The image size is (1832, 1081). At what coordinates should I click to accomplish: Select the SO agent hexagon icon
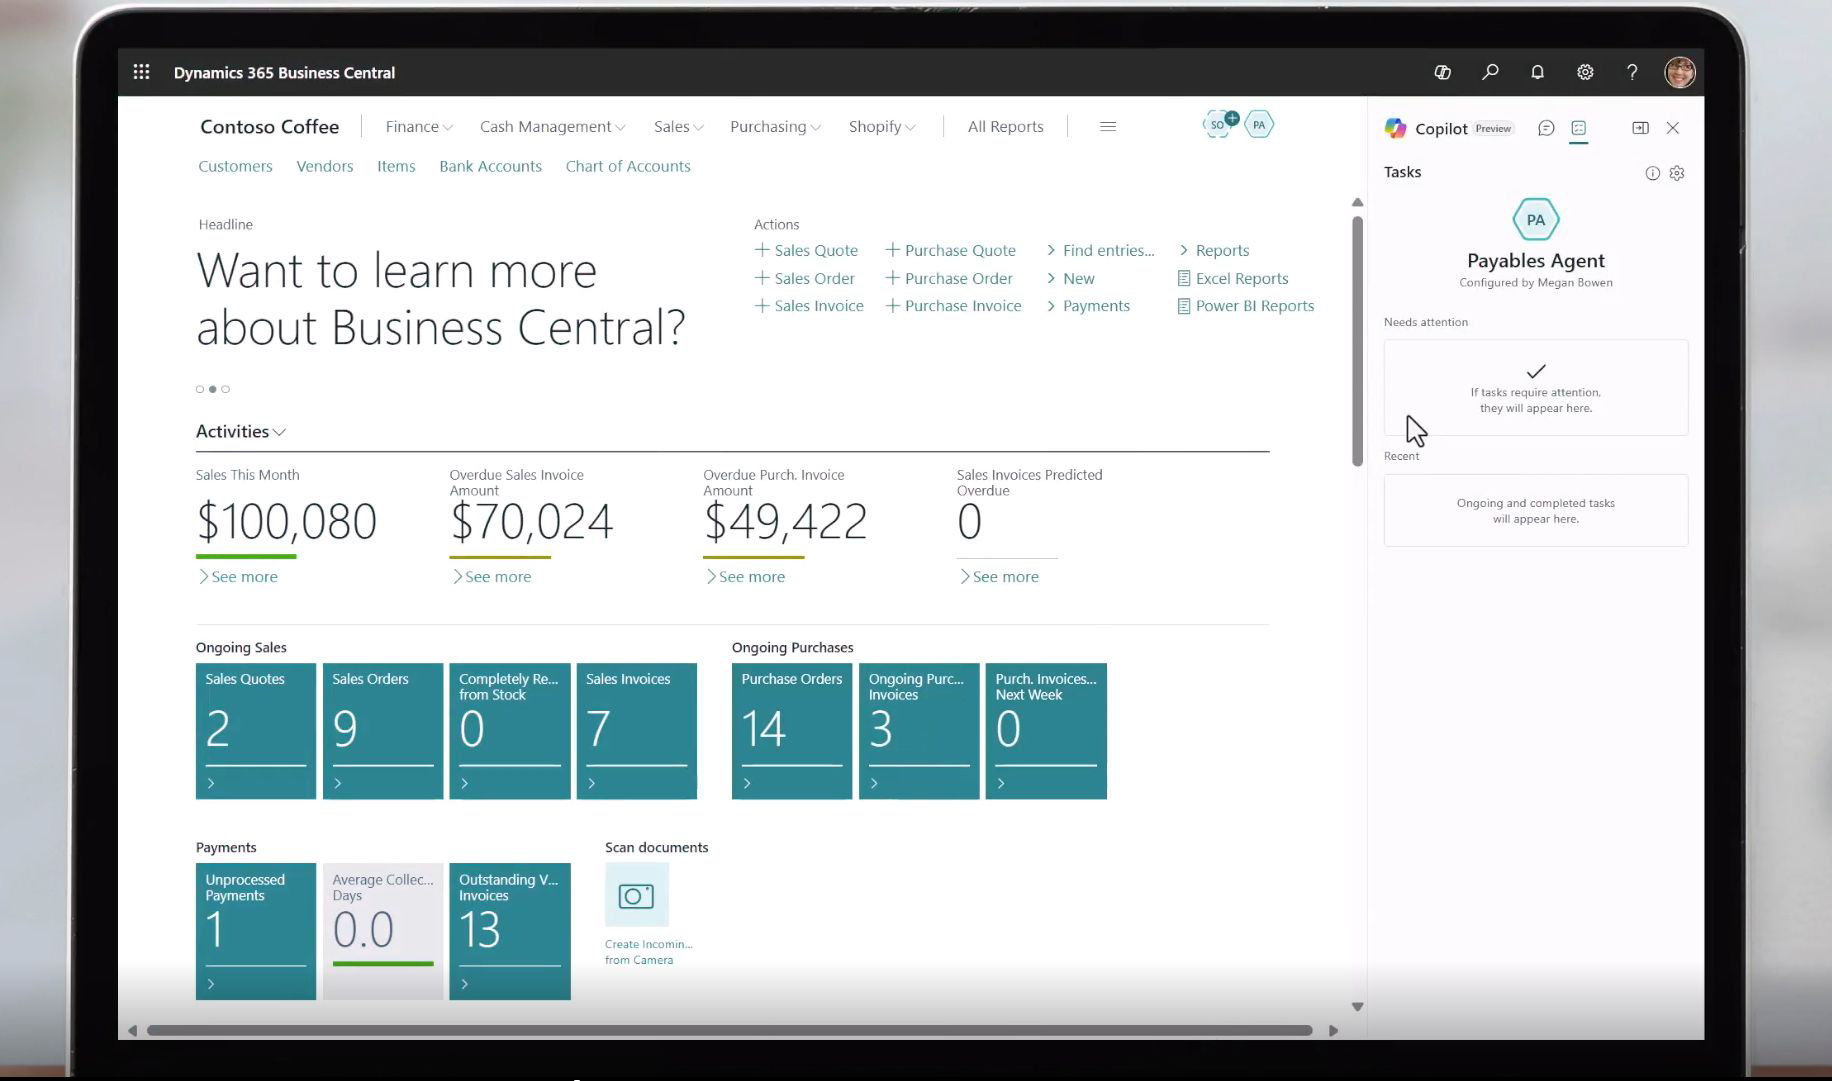click(1218, 125)
